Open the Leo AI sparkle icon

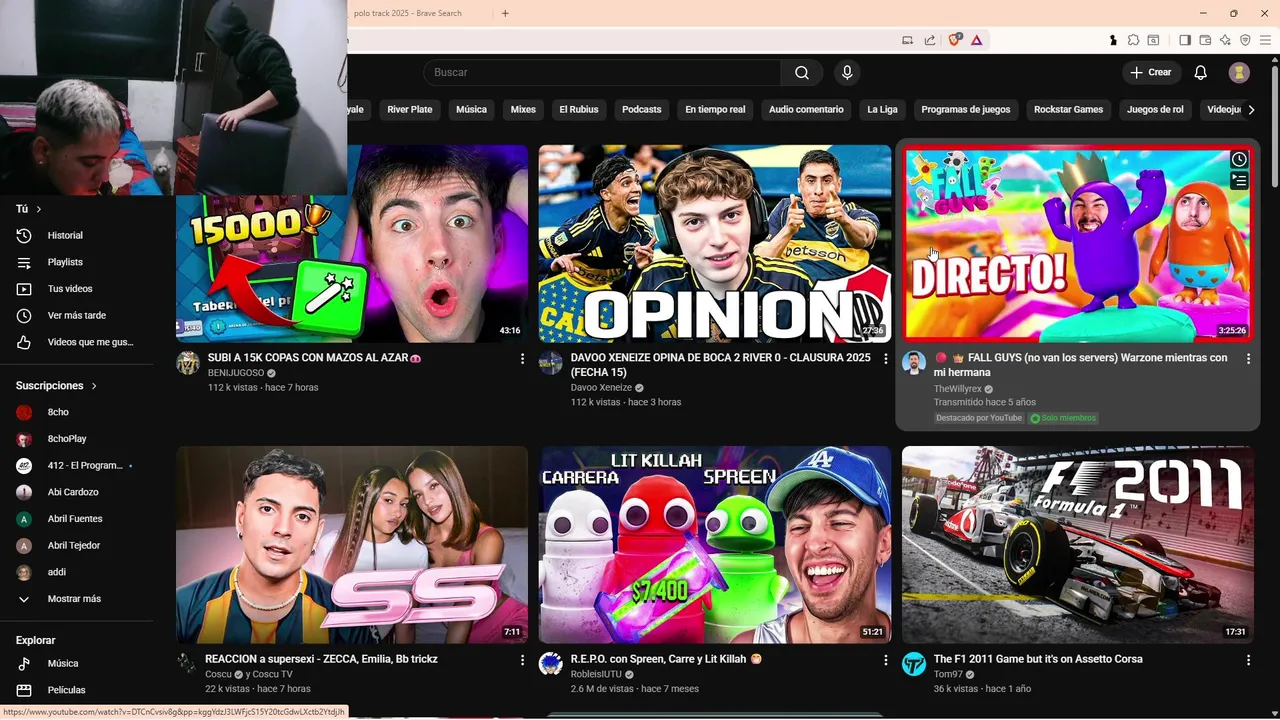click(x=1225, y=40)
